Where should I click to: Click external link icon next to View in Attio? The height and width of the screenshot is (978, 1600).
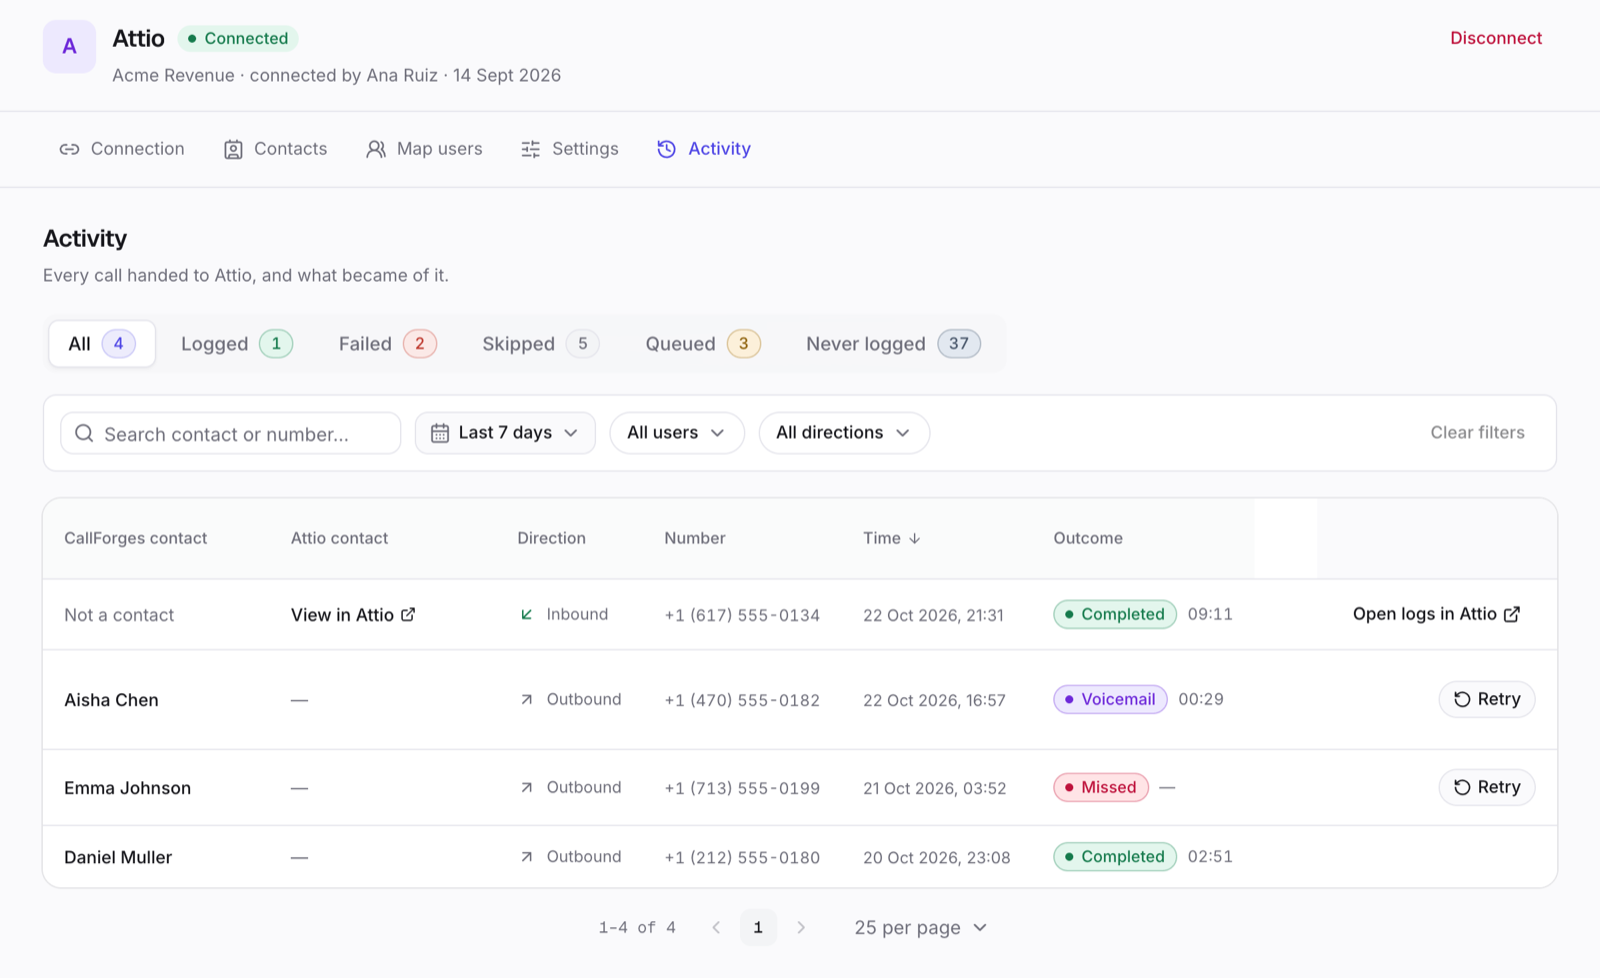click(x=408, y=614)
